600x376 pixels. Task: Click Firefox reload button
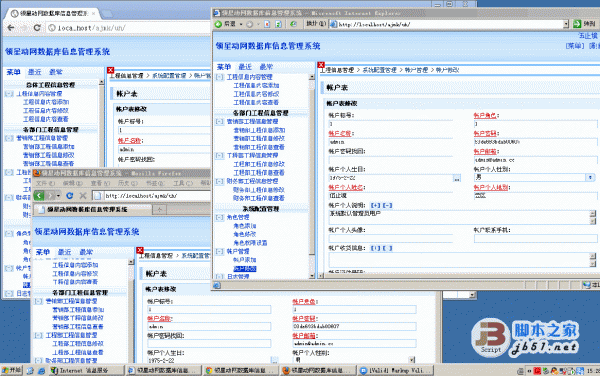[x=70, y=195]
